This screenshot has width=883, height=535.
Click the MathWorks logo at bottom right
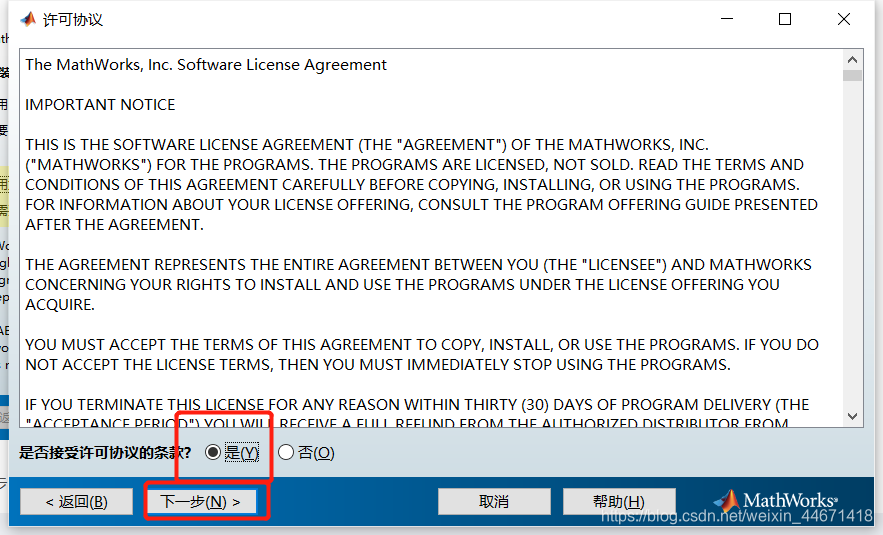[x=775, y=500]
